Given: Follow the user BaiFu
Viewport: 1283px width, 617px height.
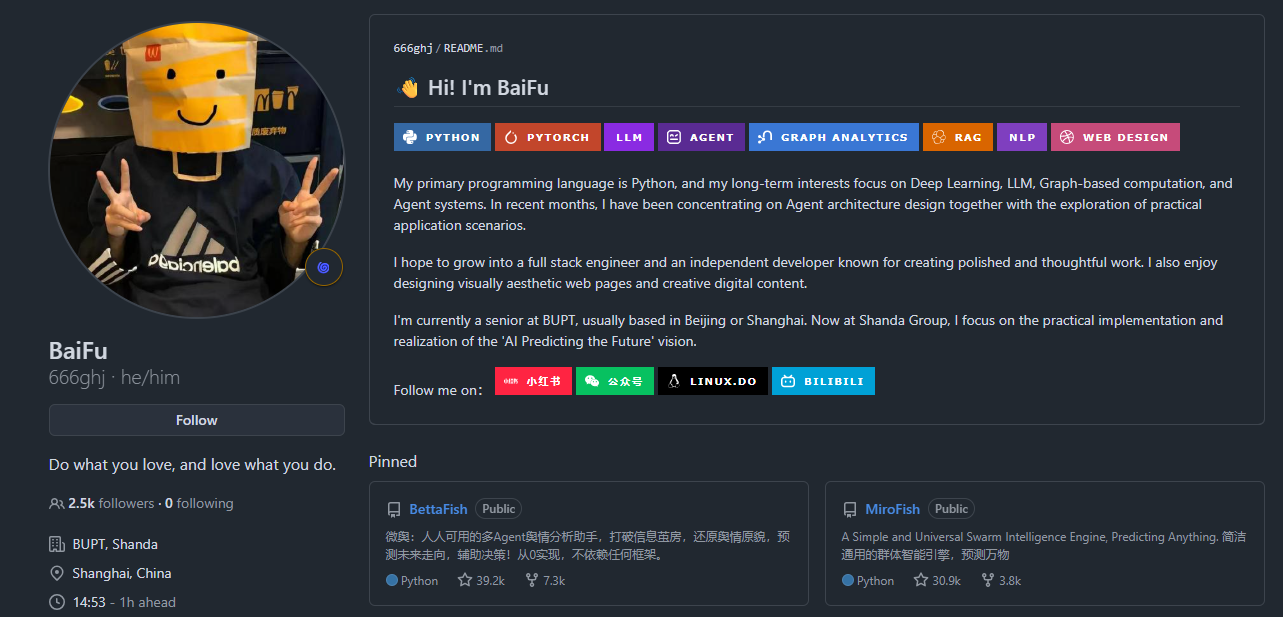Looking at the screenshot, I should 196,420.
